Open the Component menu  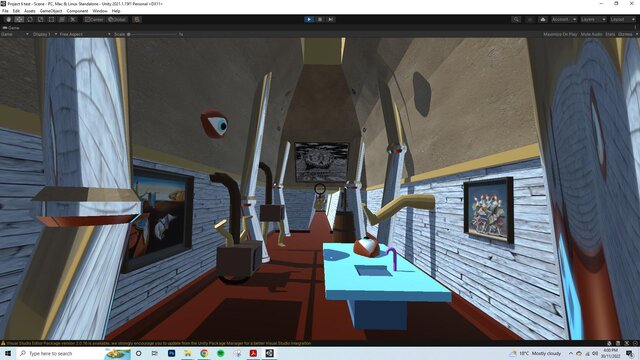click(77, 11)
